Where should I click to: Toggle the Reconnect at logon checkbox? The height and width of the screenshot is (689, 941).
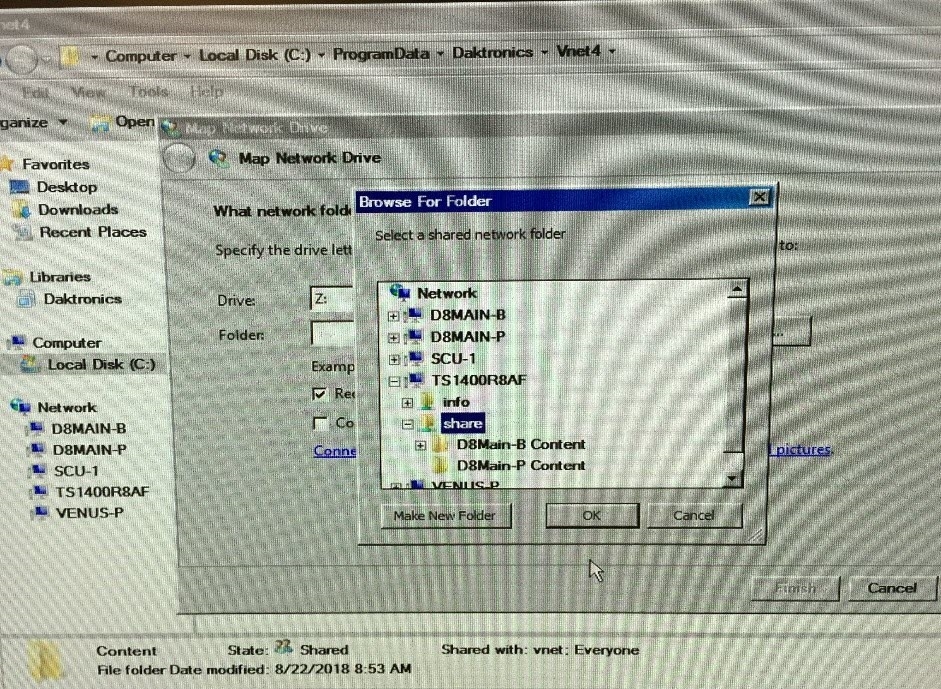pos(320,394)
